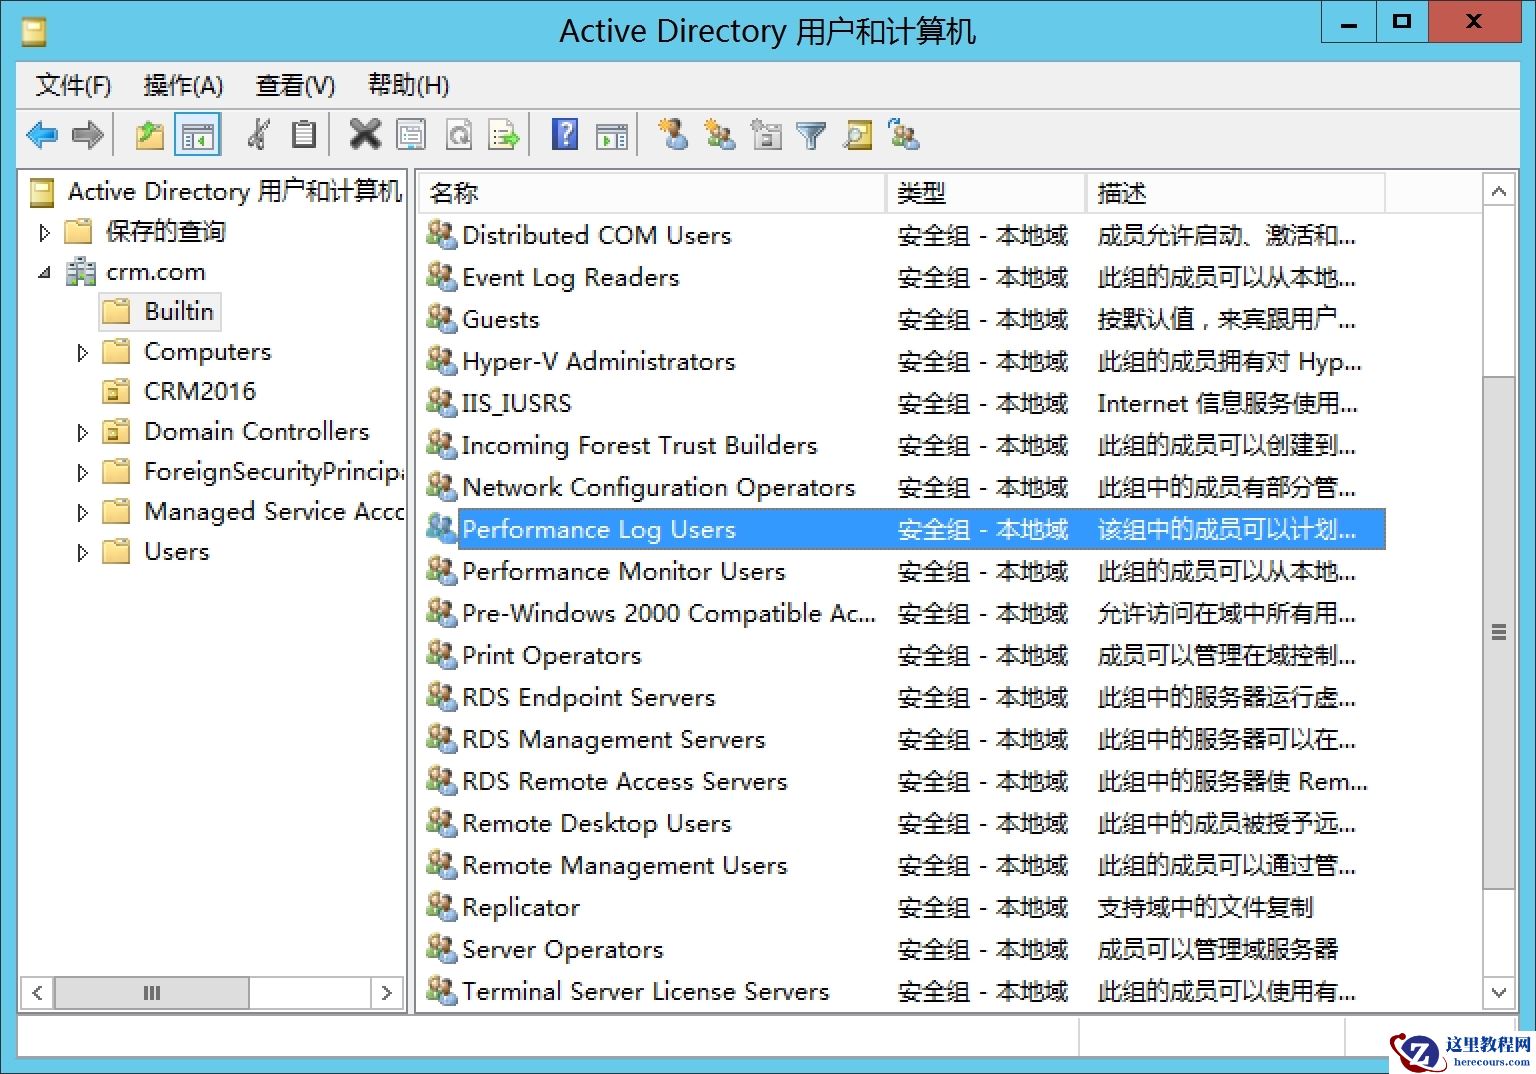
Task: Click the Find Objects toolbar icon
Action: point(856,135)
